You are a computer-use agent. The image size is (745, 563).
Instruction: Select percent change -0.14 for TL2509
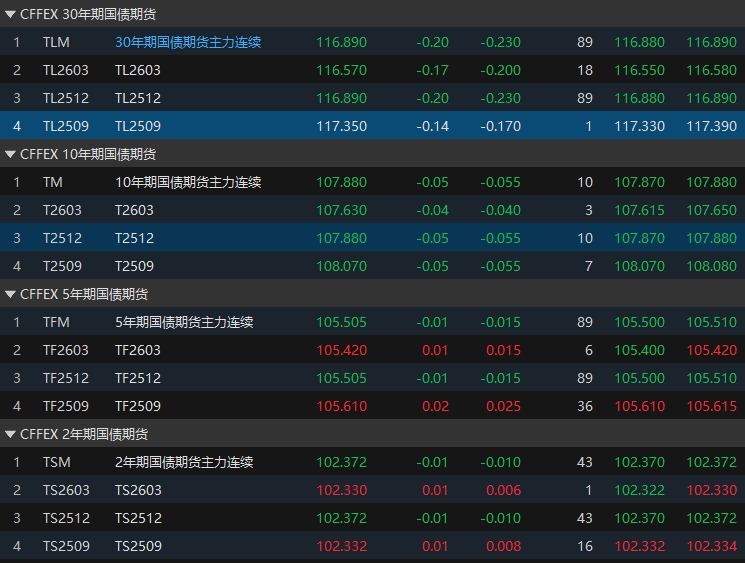click(432, 126)
